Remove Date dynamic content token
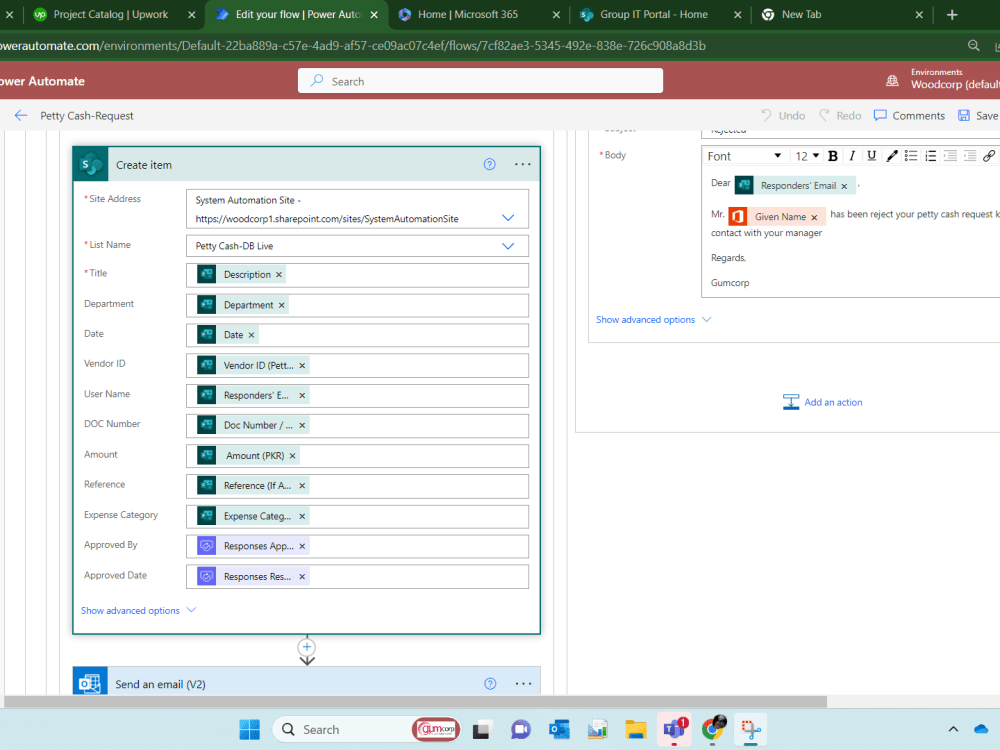 251,335
